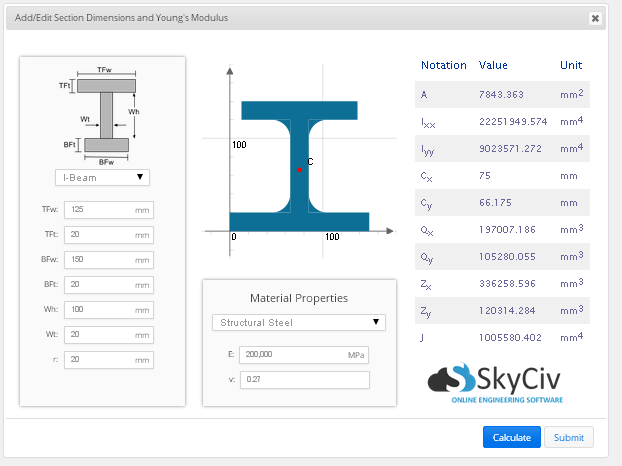This screenshot has width=622, height=466.
Task: Click the TFw input field
Action: tap(109, 210)
